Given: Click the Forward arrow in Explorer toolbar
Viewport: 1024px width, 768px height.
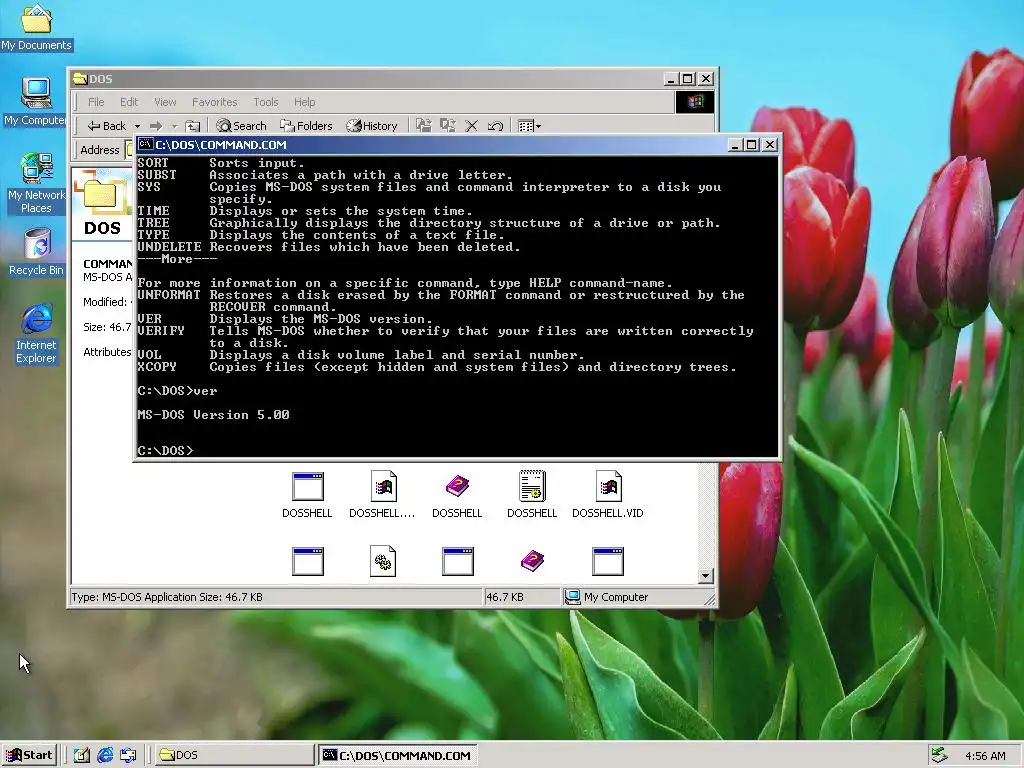Looking at the screenshot, I should click(156, 126).
